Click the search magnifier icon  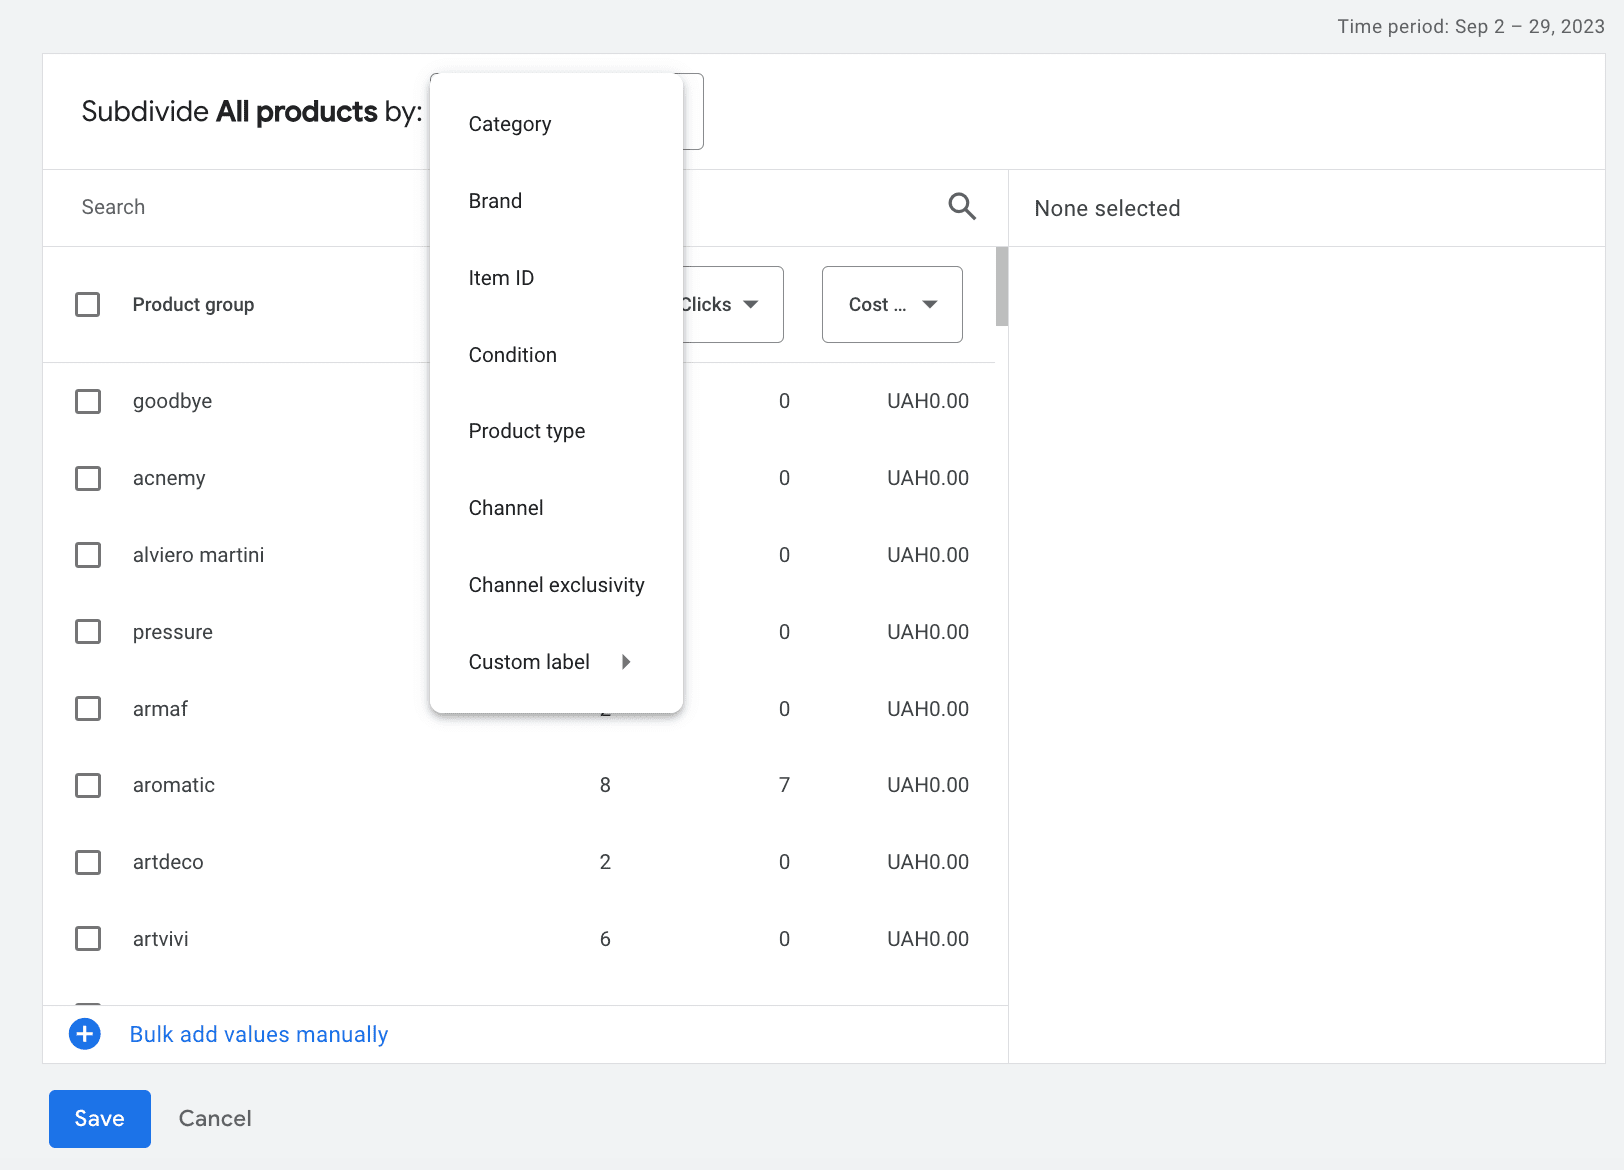click(961, 207)
